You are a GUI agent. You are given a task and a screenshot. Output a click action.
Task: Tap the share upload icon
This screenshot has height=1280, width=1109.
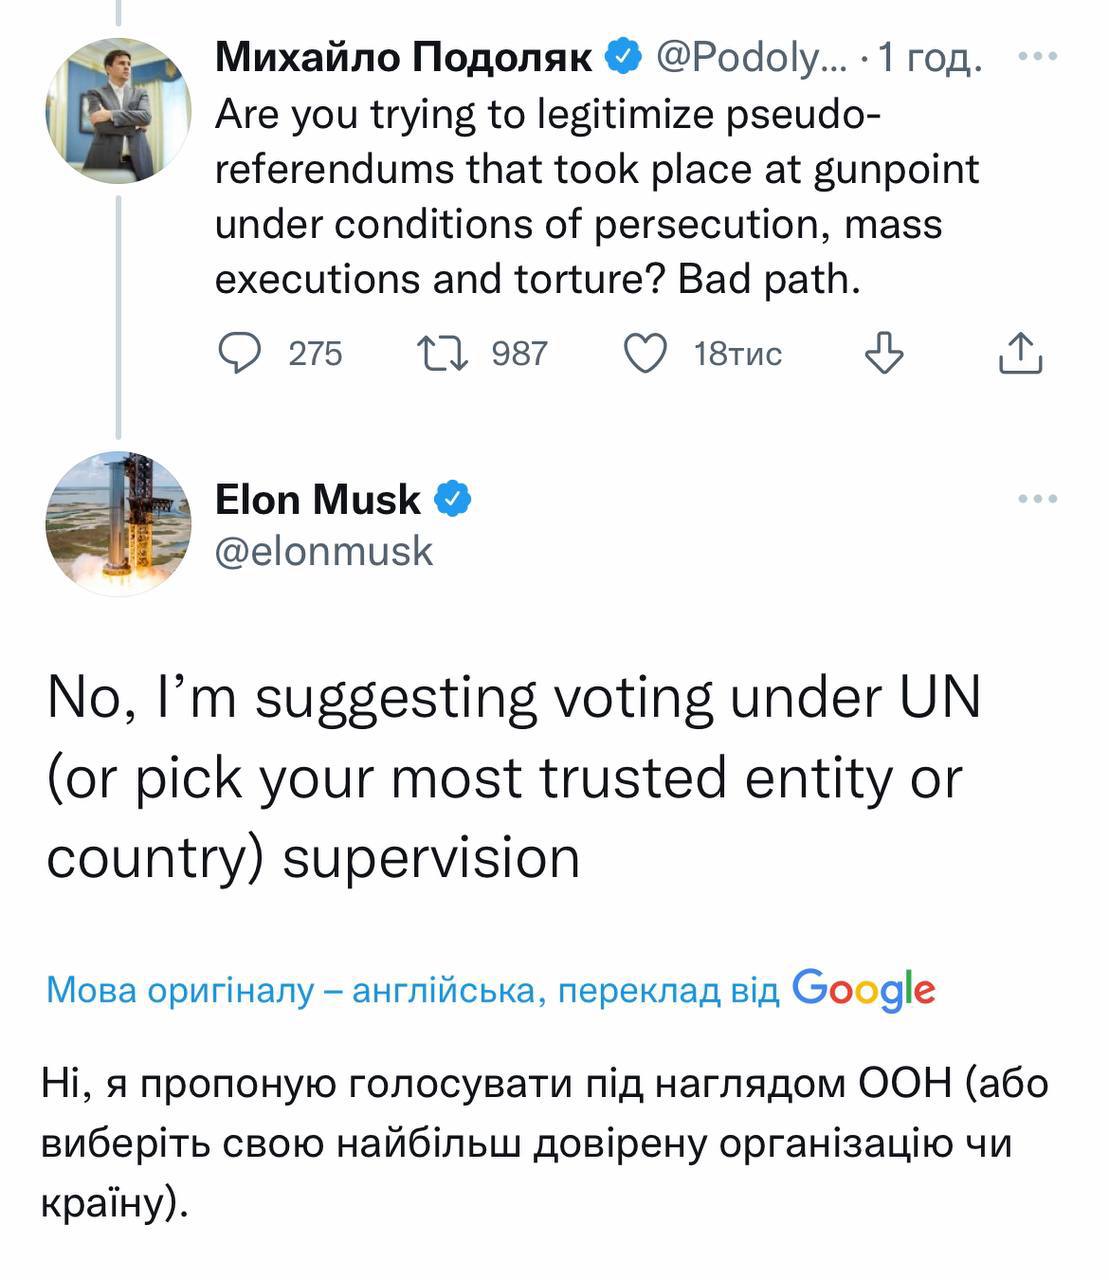pyautogui.click(x=1021, y=353)
